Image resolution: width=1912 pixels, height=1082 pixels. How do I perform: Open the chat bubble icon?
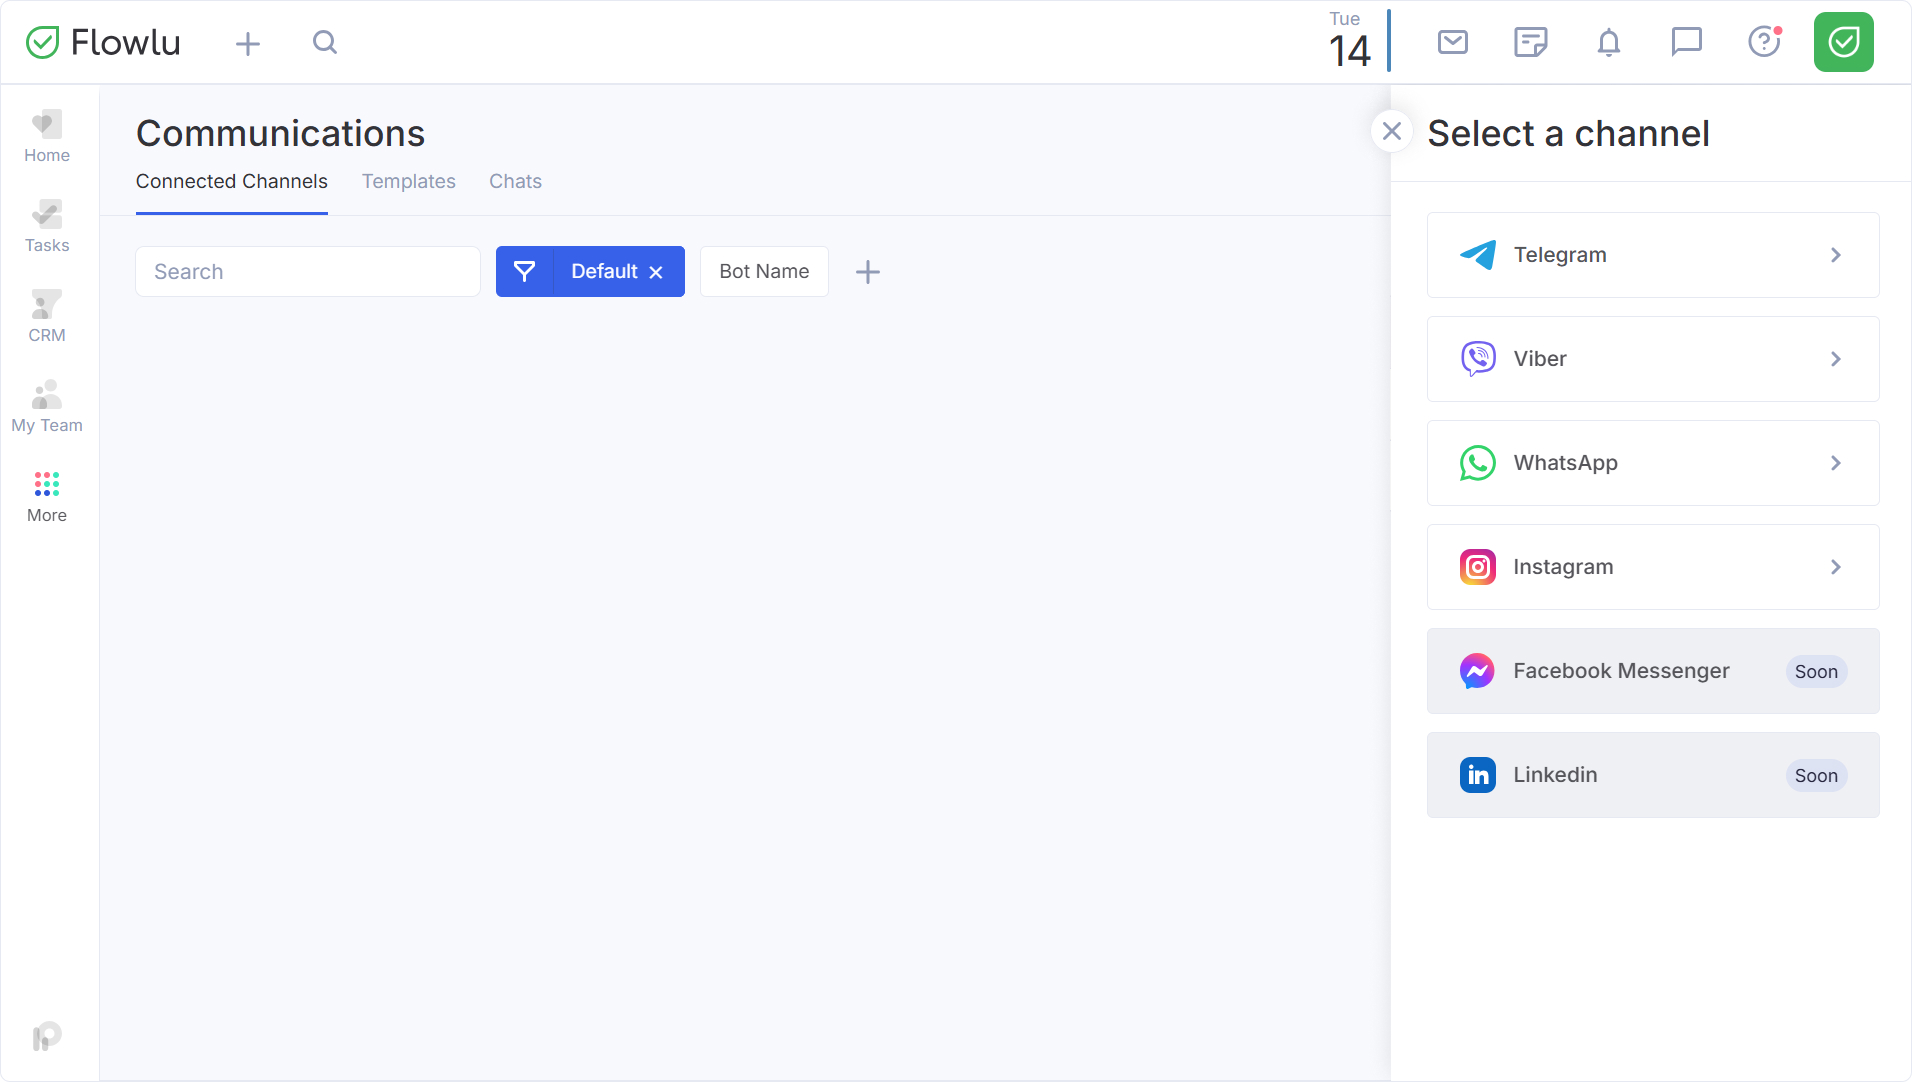(1686, 42)
